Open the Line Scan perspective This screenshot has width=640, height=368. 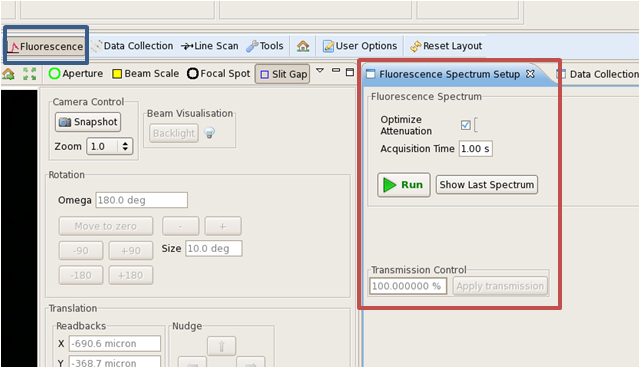coord(210,46)
